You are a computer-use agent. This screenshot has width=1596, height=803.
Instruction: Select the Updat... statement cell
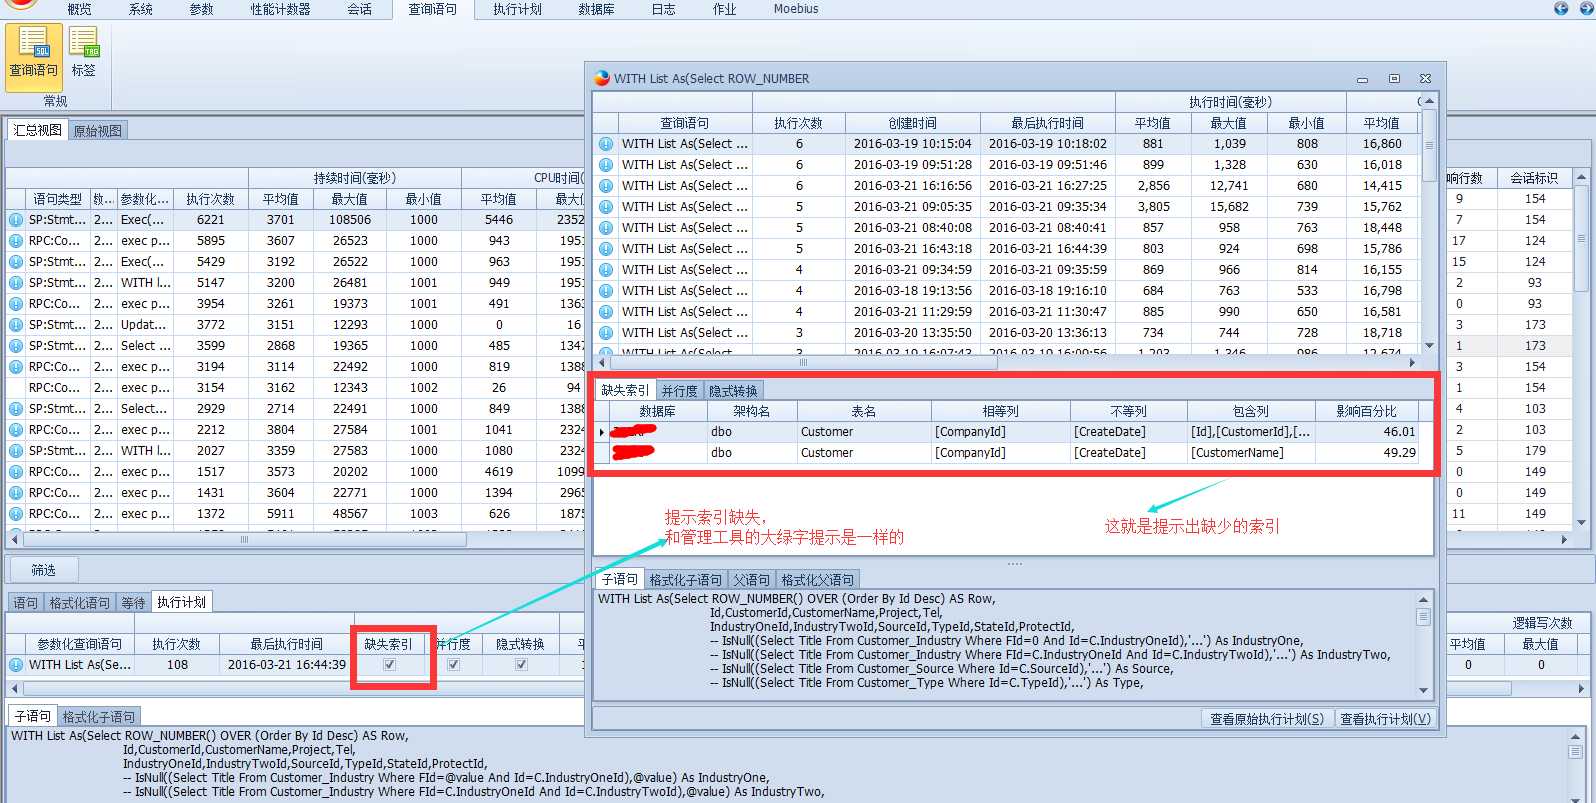145,325
